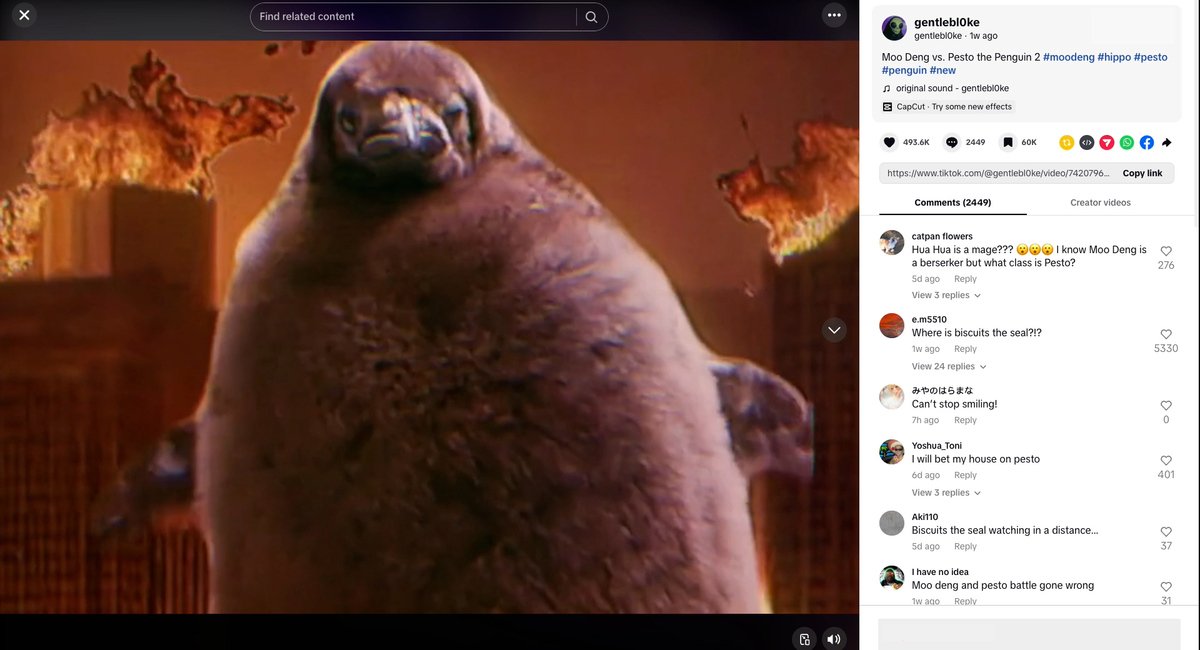The height and width of the screenshot is (650, 1200).
Task: Like the video with the heart icon
Action: (x=889, y=143)
